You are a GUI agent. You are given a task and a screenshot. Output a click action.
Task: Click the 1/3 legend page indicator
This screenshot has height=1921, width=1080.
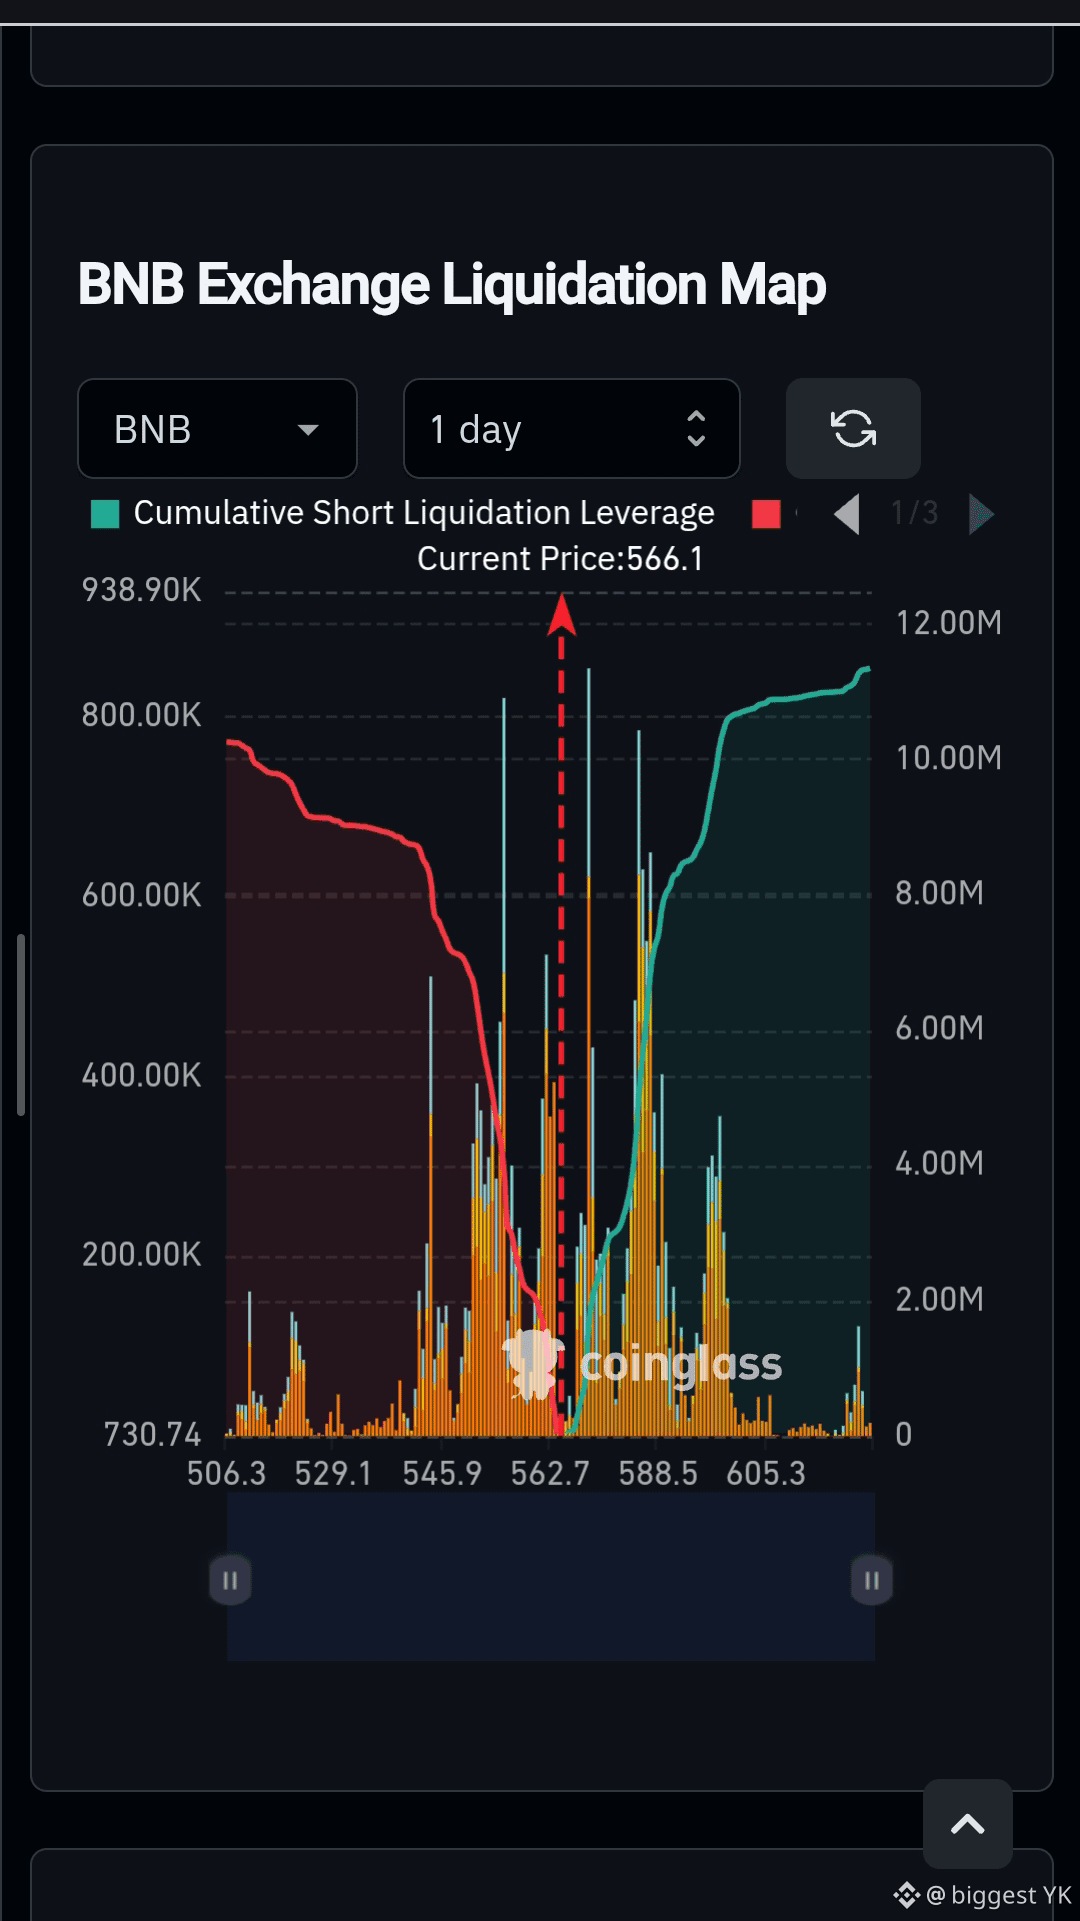(914, 514)
